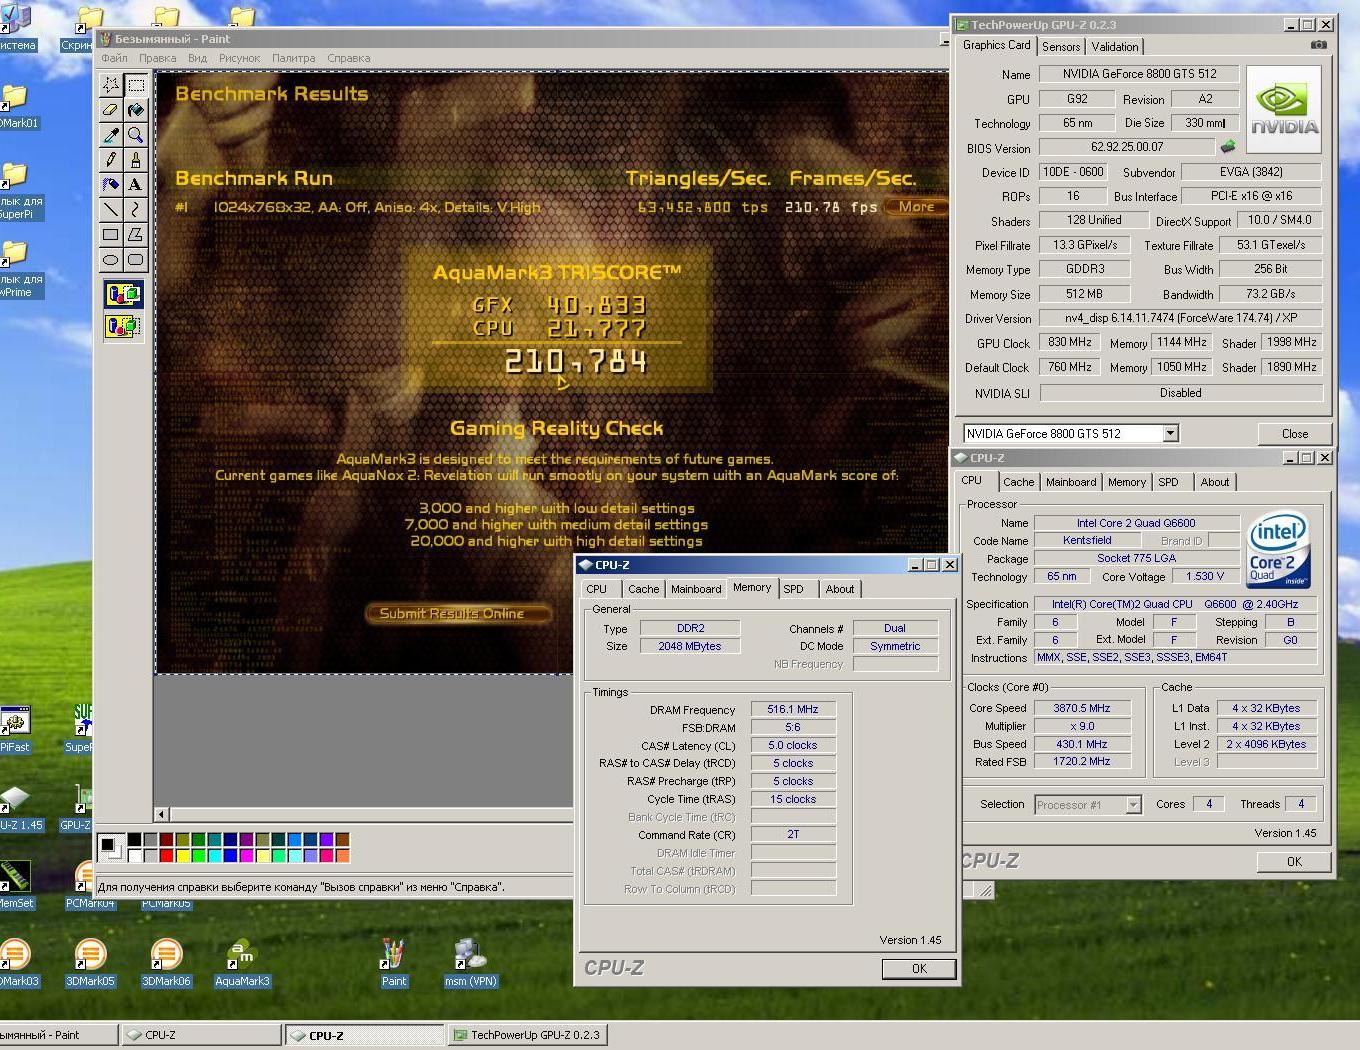
Task: Click OK in the front CPU-Z Memory window
Action: [x=919, y=968]
